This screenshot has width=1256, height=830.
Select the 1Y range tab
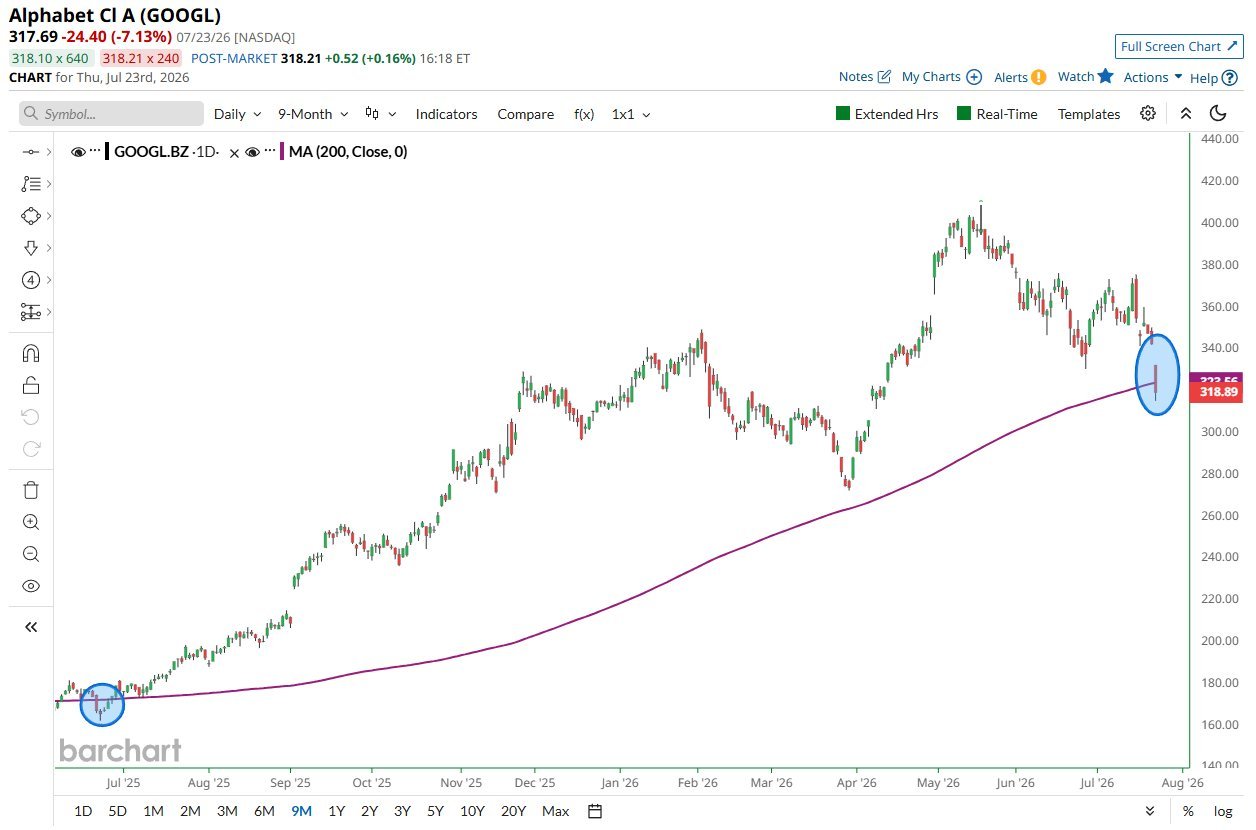pos(337,811)
